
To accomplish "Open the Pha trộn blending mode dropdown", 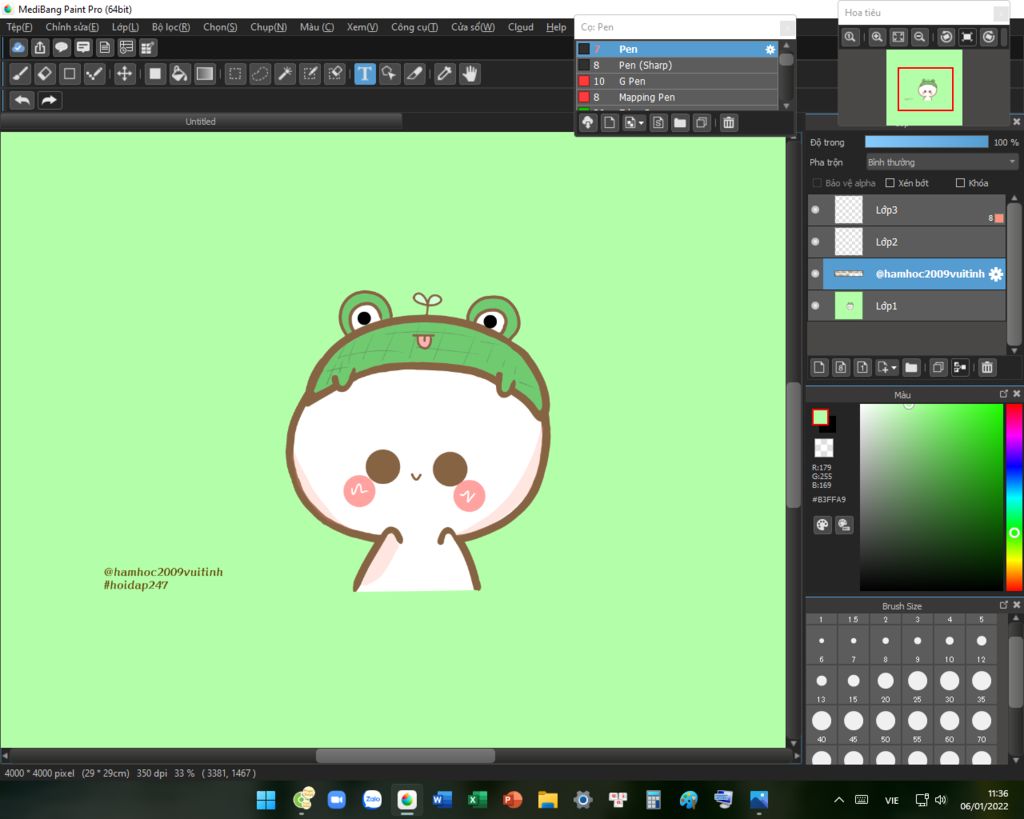I will point(942,162).
